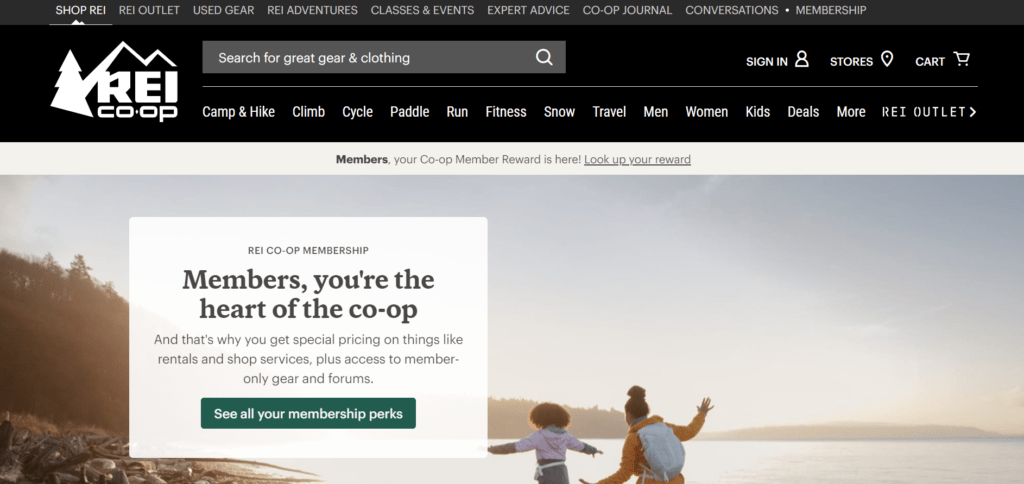The height and width of the screenshot is (484, 1024).
Task: Open the Co-op Journal link
Action: tap(628, 10)
